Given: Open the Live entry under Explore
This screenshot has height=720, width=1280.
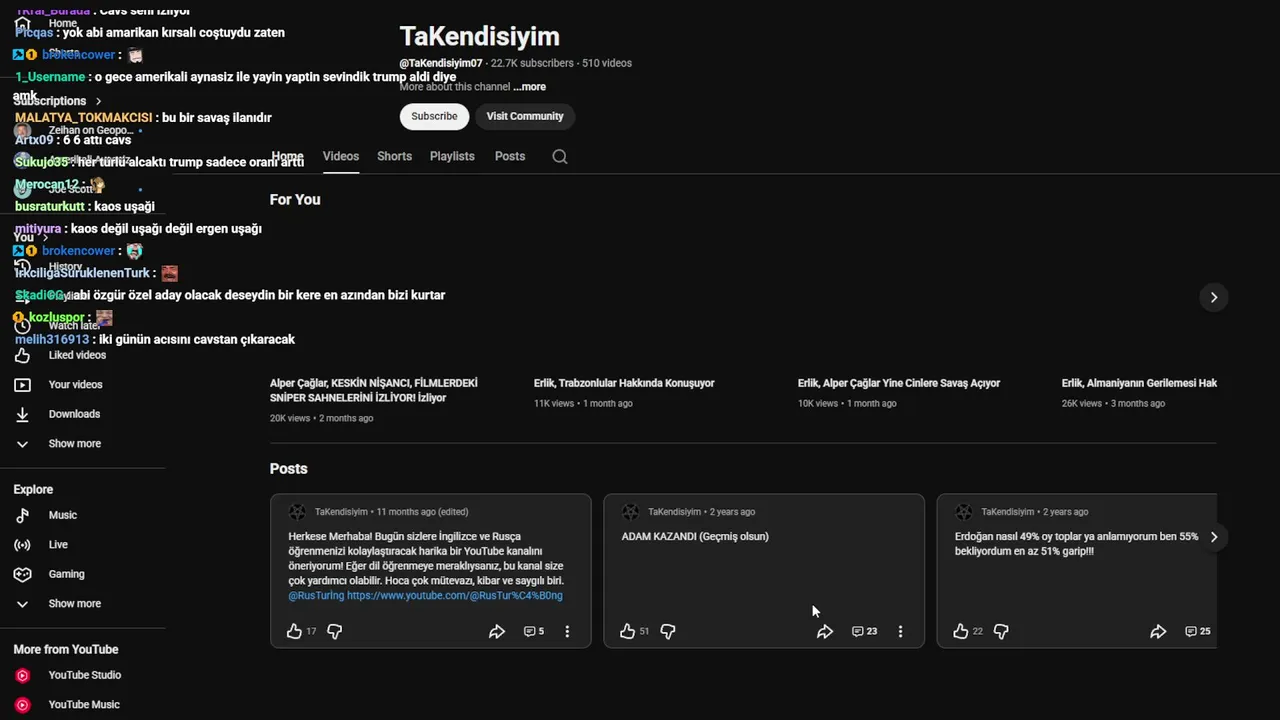Looking at the screenshot, I should point(58,545).
